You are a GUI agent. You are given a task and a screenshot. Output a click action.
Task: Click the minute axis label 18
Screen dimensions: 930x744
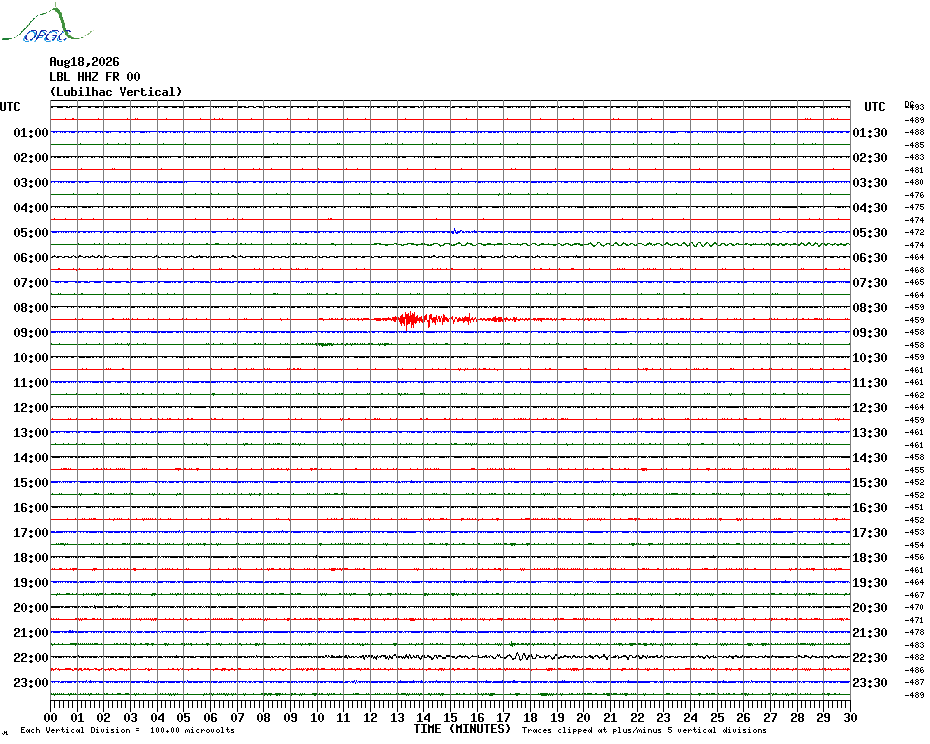click(x=530, y=717)
